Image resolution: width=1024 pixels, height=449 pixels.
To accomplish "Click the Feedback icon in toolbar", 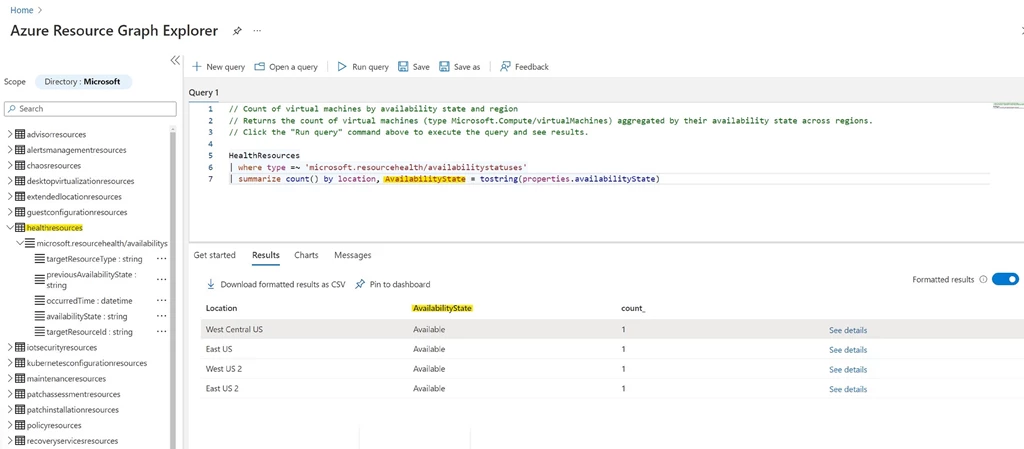I will pyautogui.click(x=506, y=67).
